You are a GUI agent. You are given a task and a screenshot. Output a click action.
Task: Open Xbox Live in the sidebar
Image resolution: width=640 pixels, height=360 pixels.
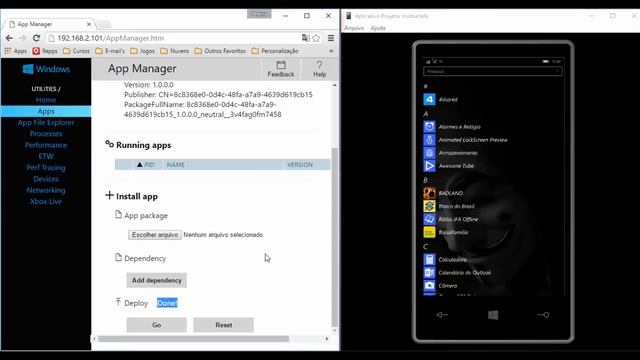click(x=46, y=201)
